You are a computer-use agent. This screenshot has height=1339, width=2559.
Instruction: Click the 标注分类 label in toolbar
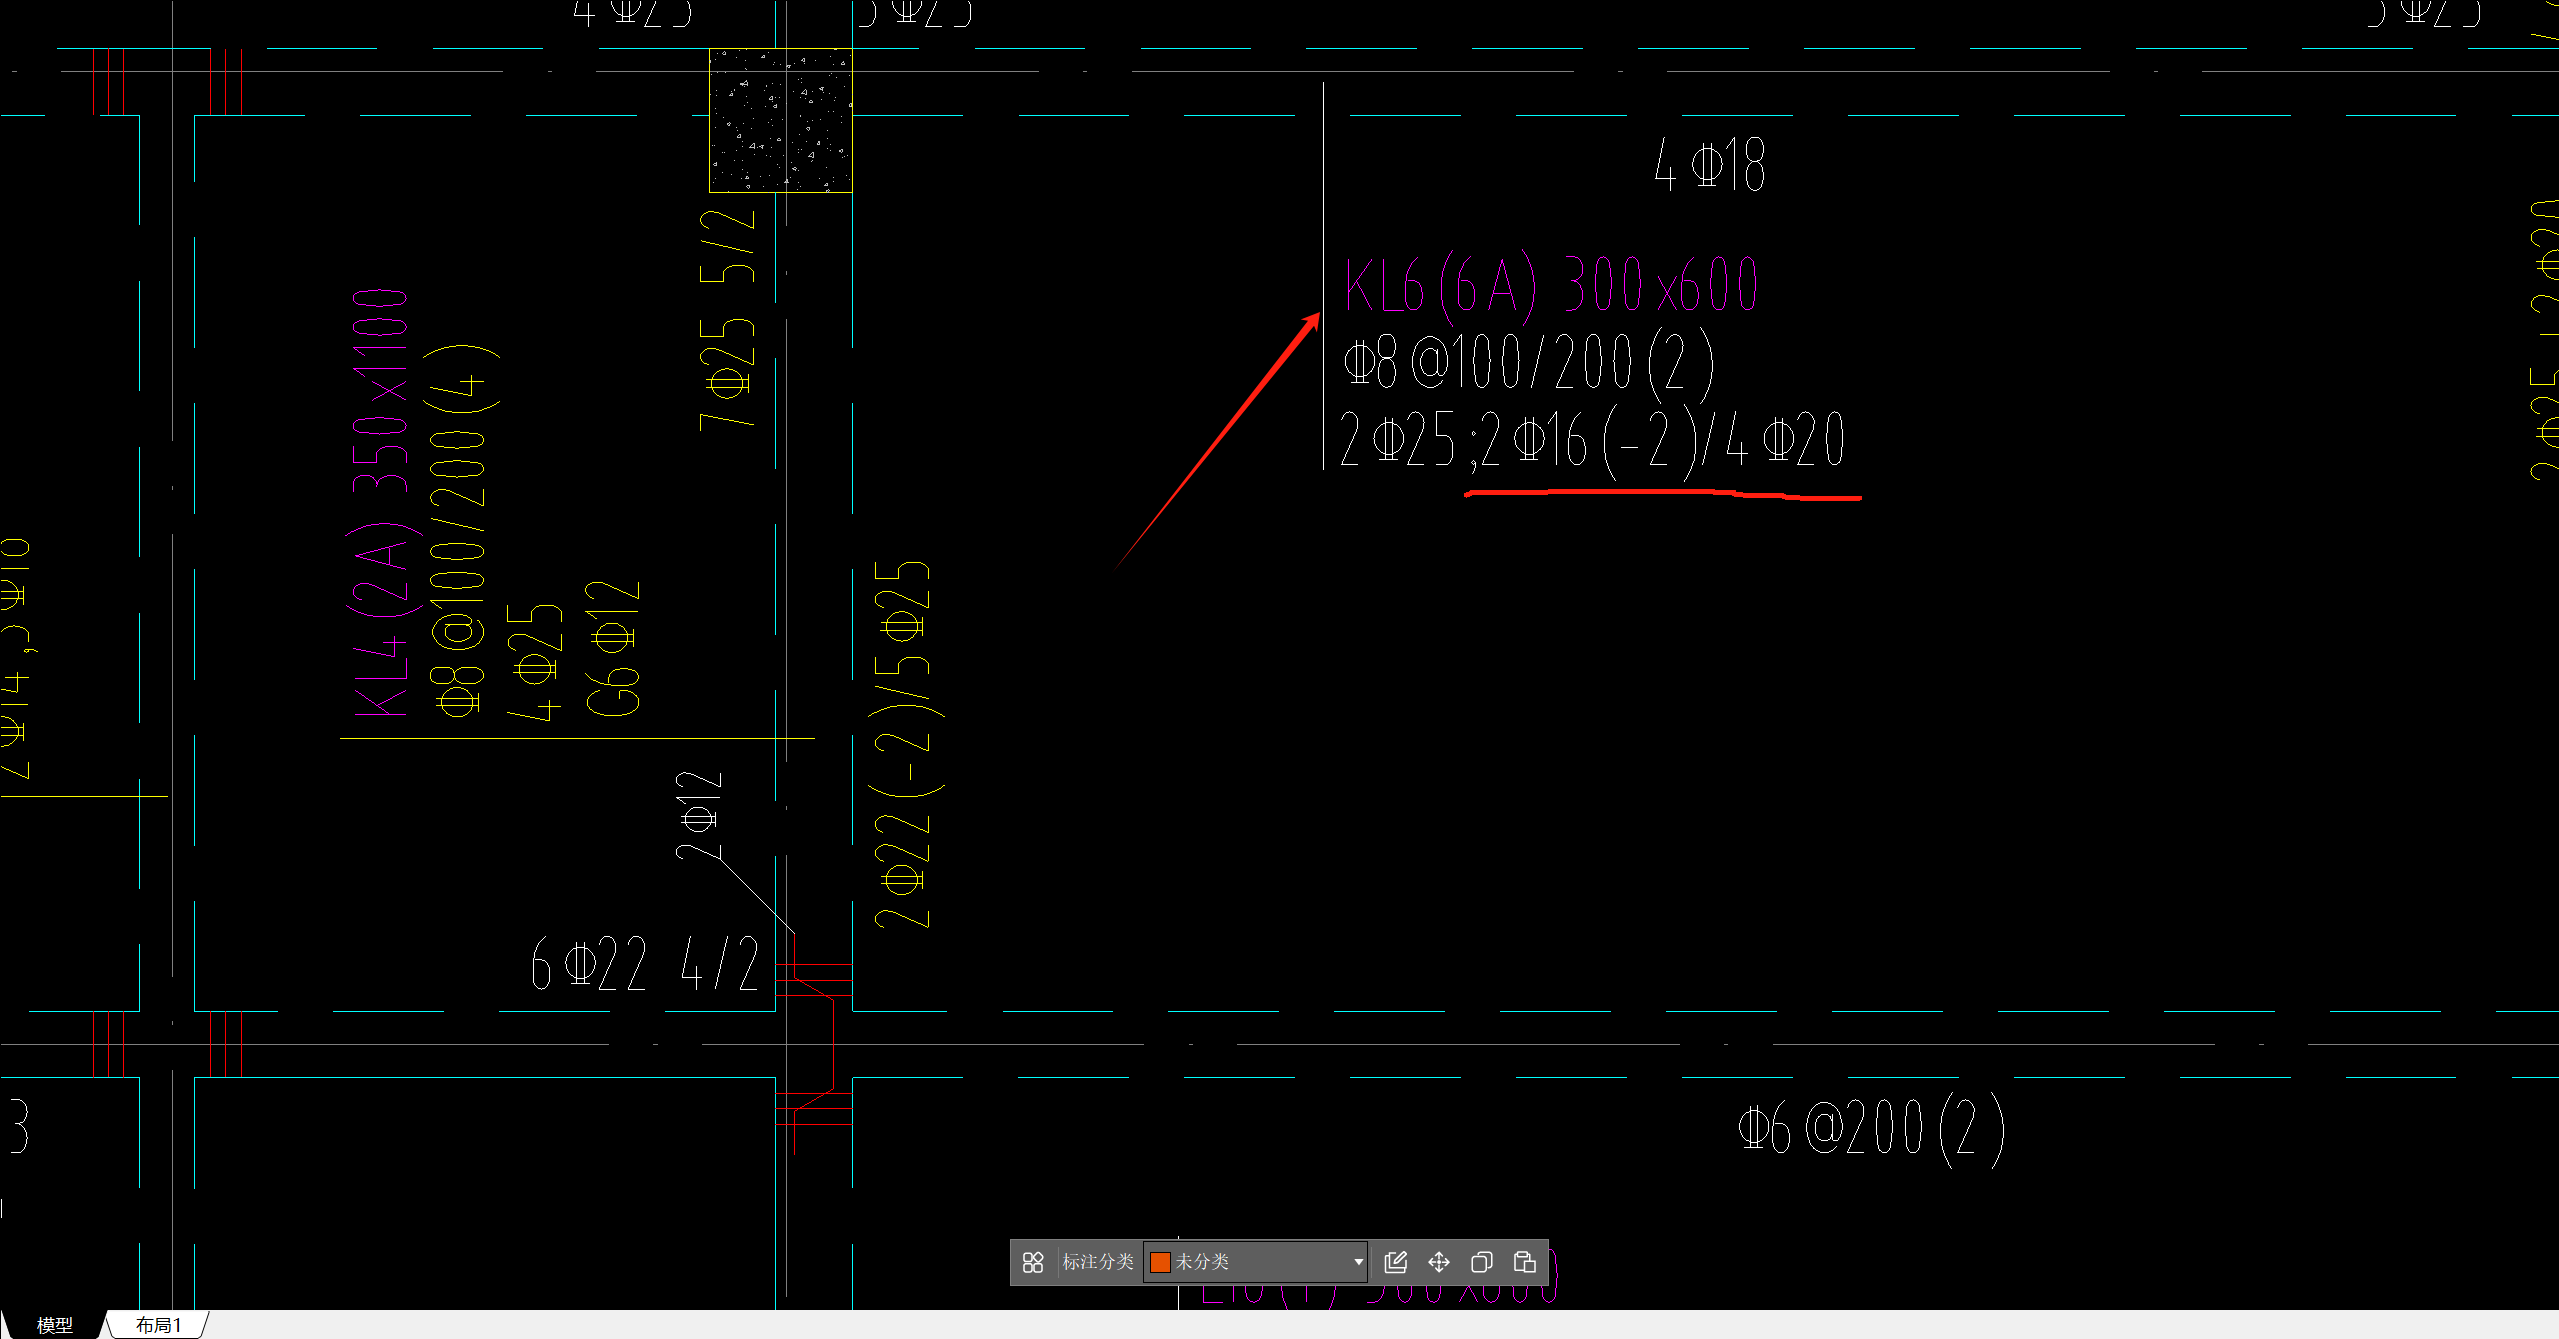pyautogui.click(x=1097, y=1262)
